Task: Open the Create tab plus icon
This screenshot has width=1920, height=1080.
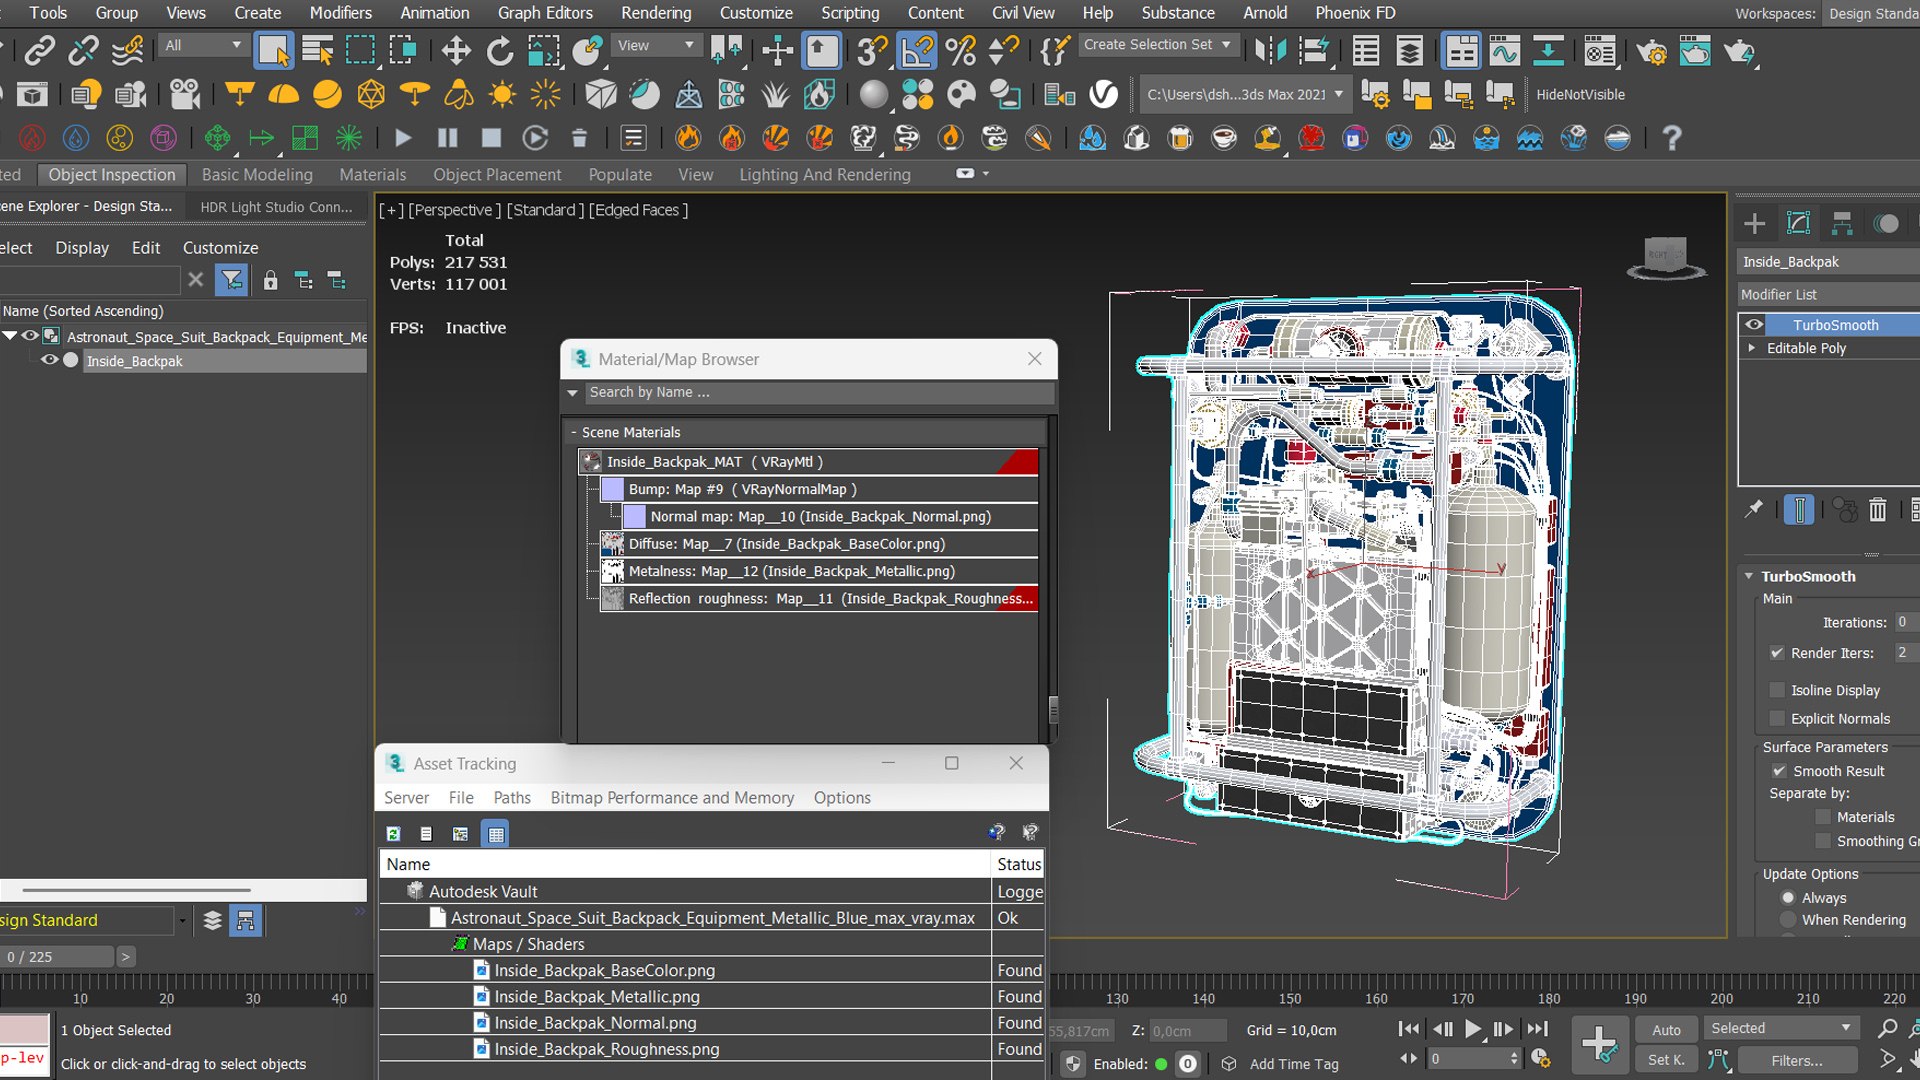Action: point(1755,224)
